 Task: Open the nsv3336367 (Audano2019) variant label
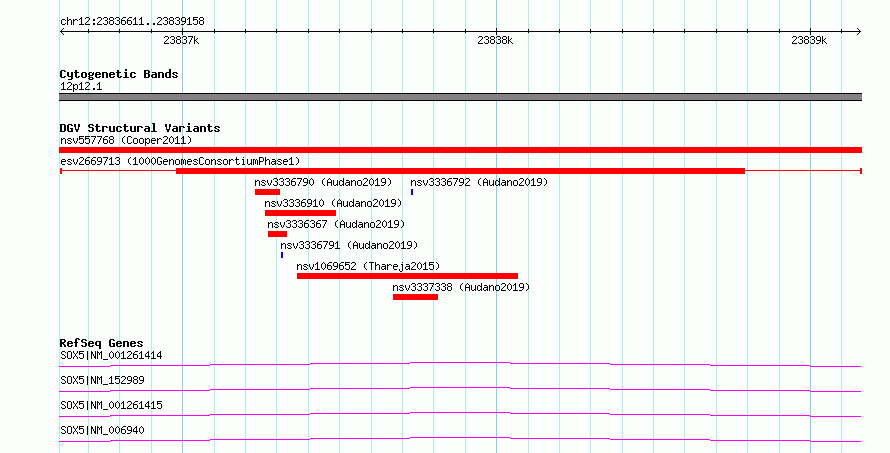click(x=336, y=224)
